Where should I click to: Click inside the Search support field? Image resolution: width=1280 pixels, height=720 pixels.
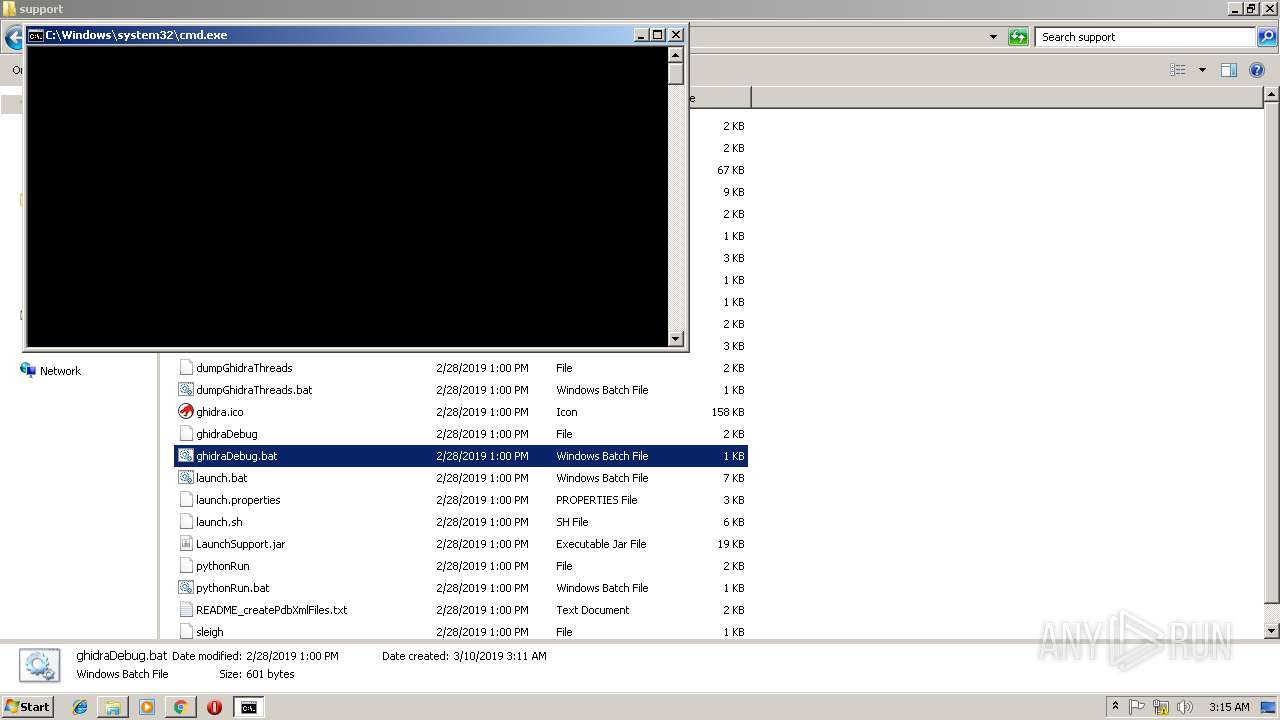pyautogui.click(x=1146, y=37)
